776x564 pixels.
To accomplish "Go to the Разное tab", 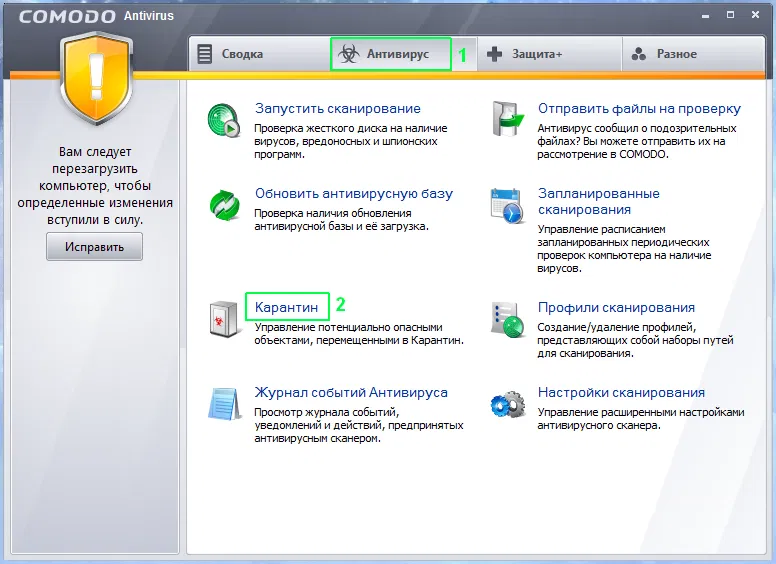I will tap(693, 54).
